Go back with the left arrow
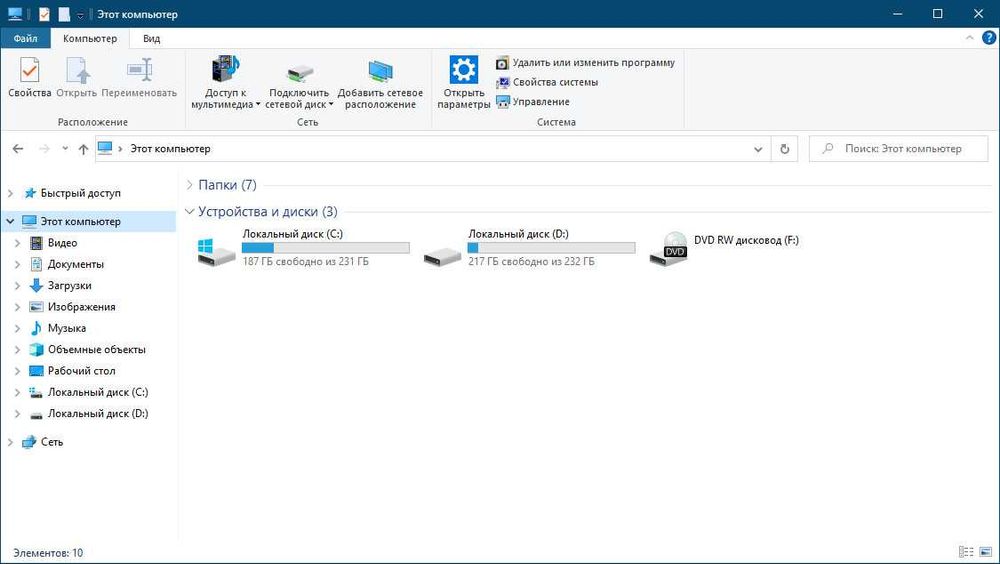1000x564 pixels. (x=18, y=149)
